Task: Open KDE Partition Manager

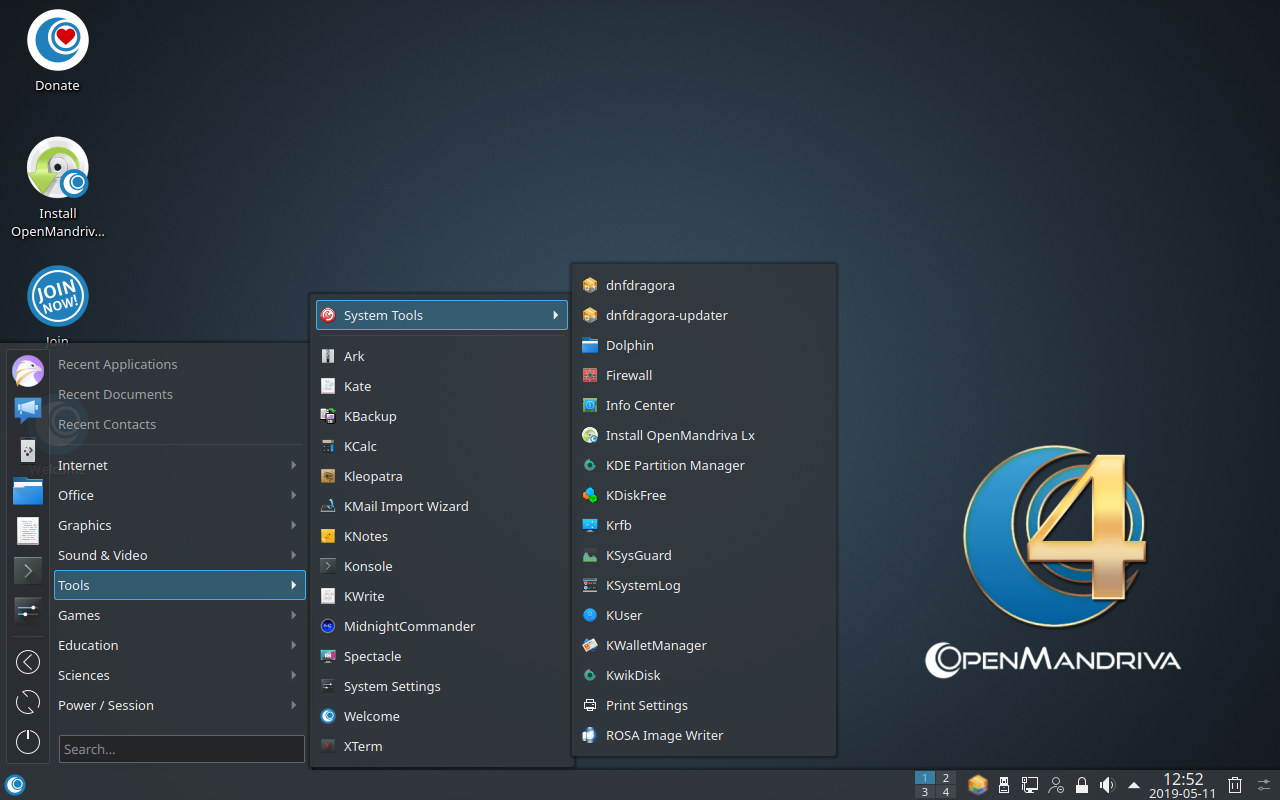Action: (703, 465)
